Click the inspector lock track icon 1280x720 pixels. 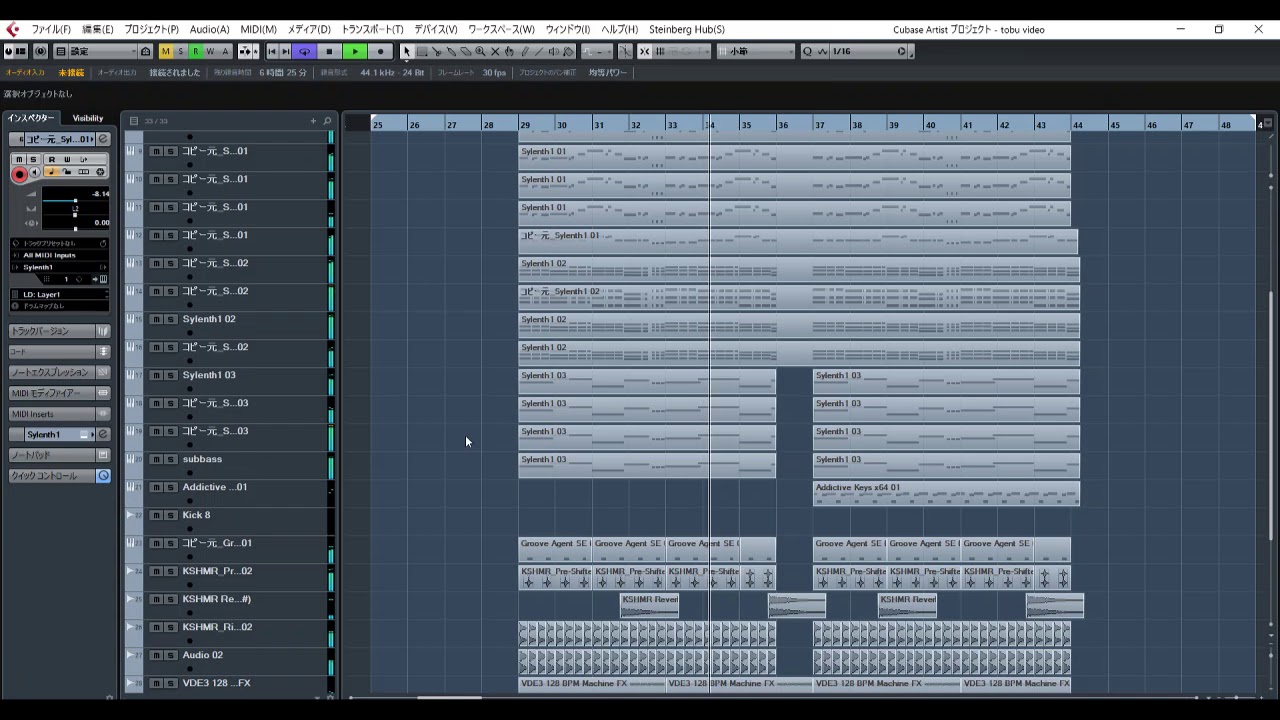(x=67, y=172)
